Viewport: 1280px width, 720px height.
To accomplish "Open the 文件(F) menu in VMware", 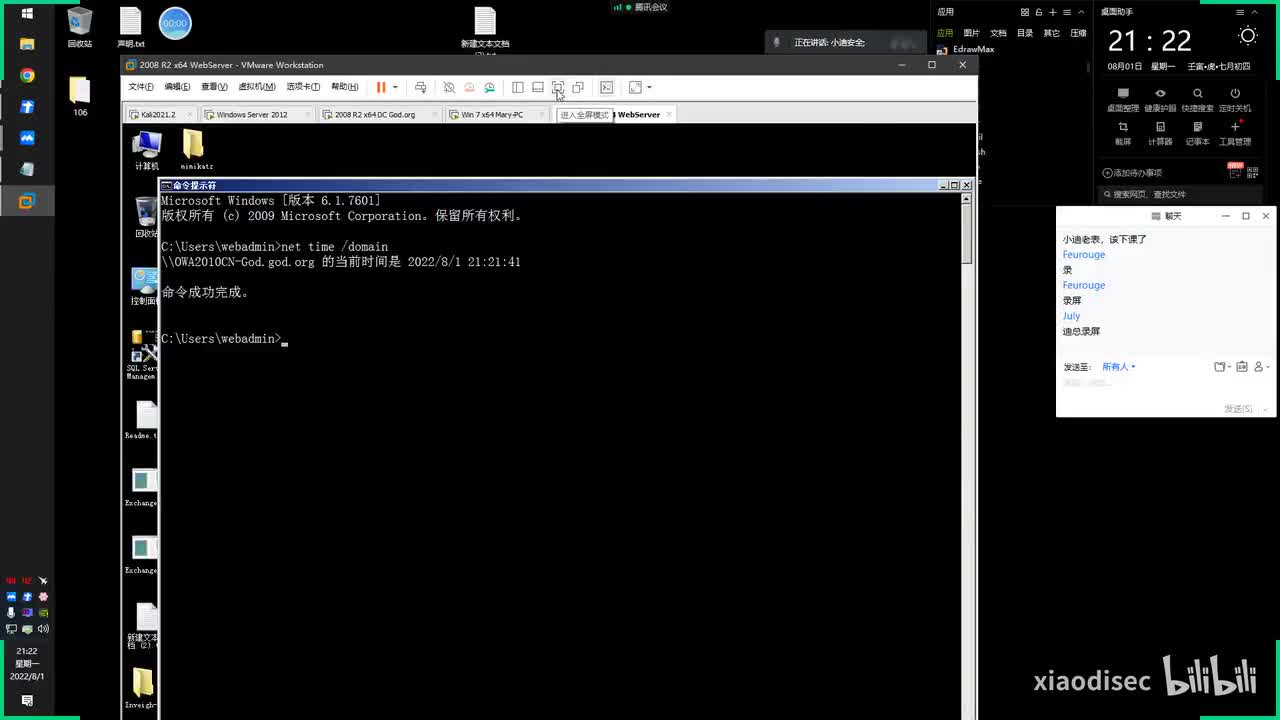I will [141, 87].
